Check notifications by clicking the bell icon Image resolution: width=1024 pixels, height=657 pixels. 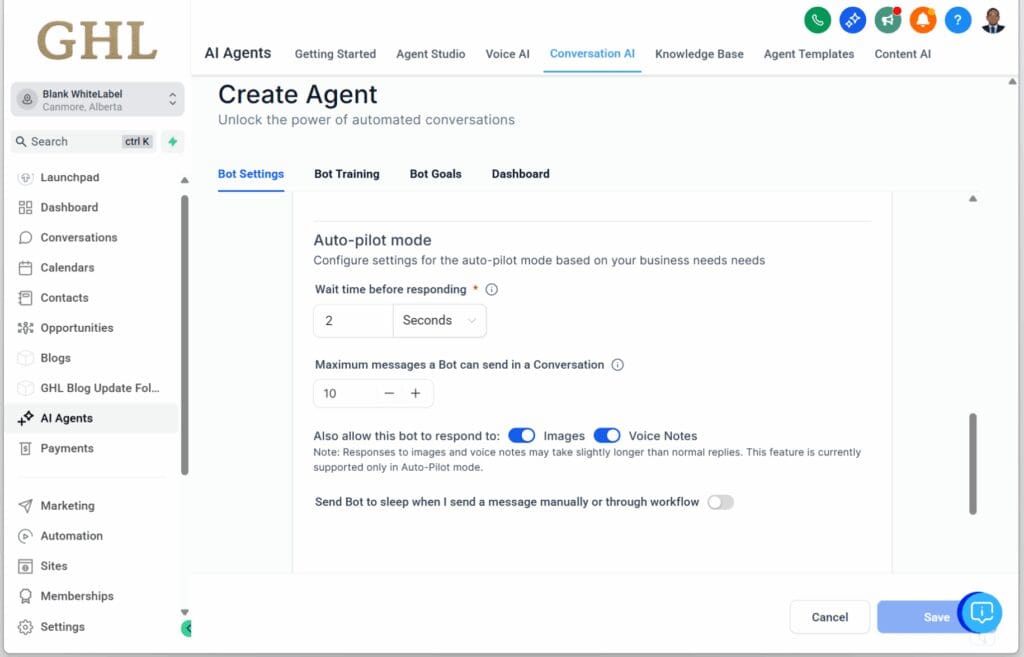click(x=922, y=20)
